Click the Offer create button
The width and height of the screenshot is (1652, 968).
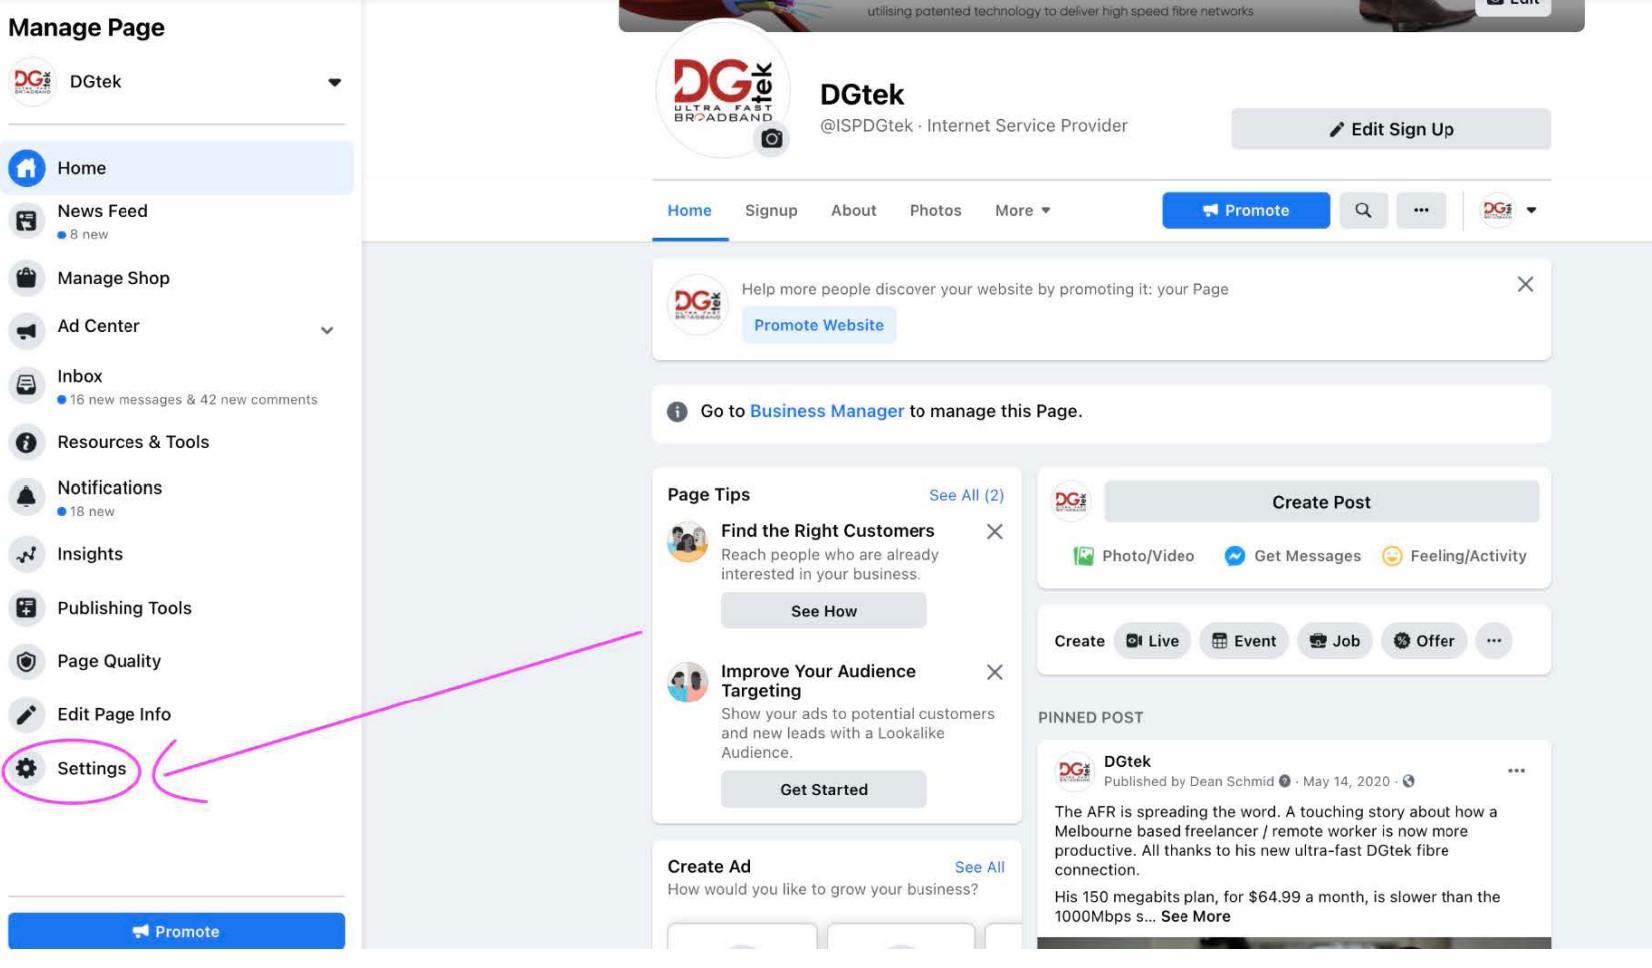[1424, 641]
